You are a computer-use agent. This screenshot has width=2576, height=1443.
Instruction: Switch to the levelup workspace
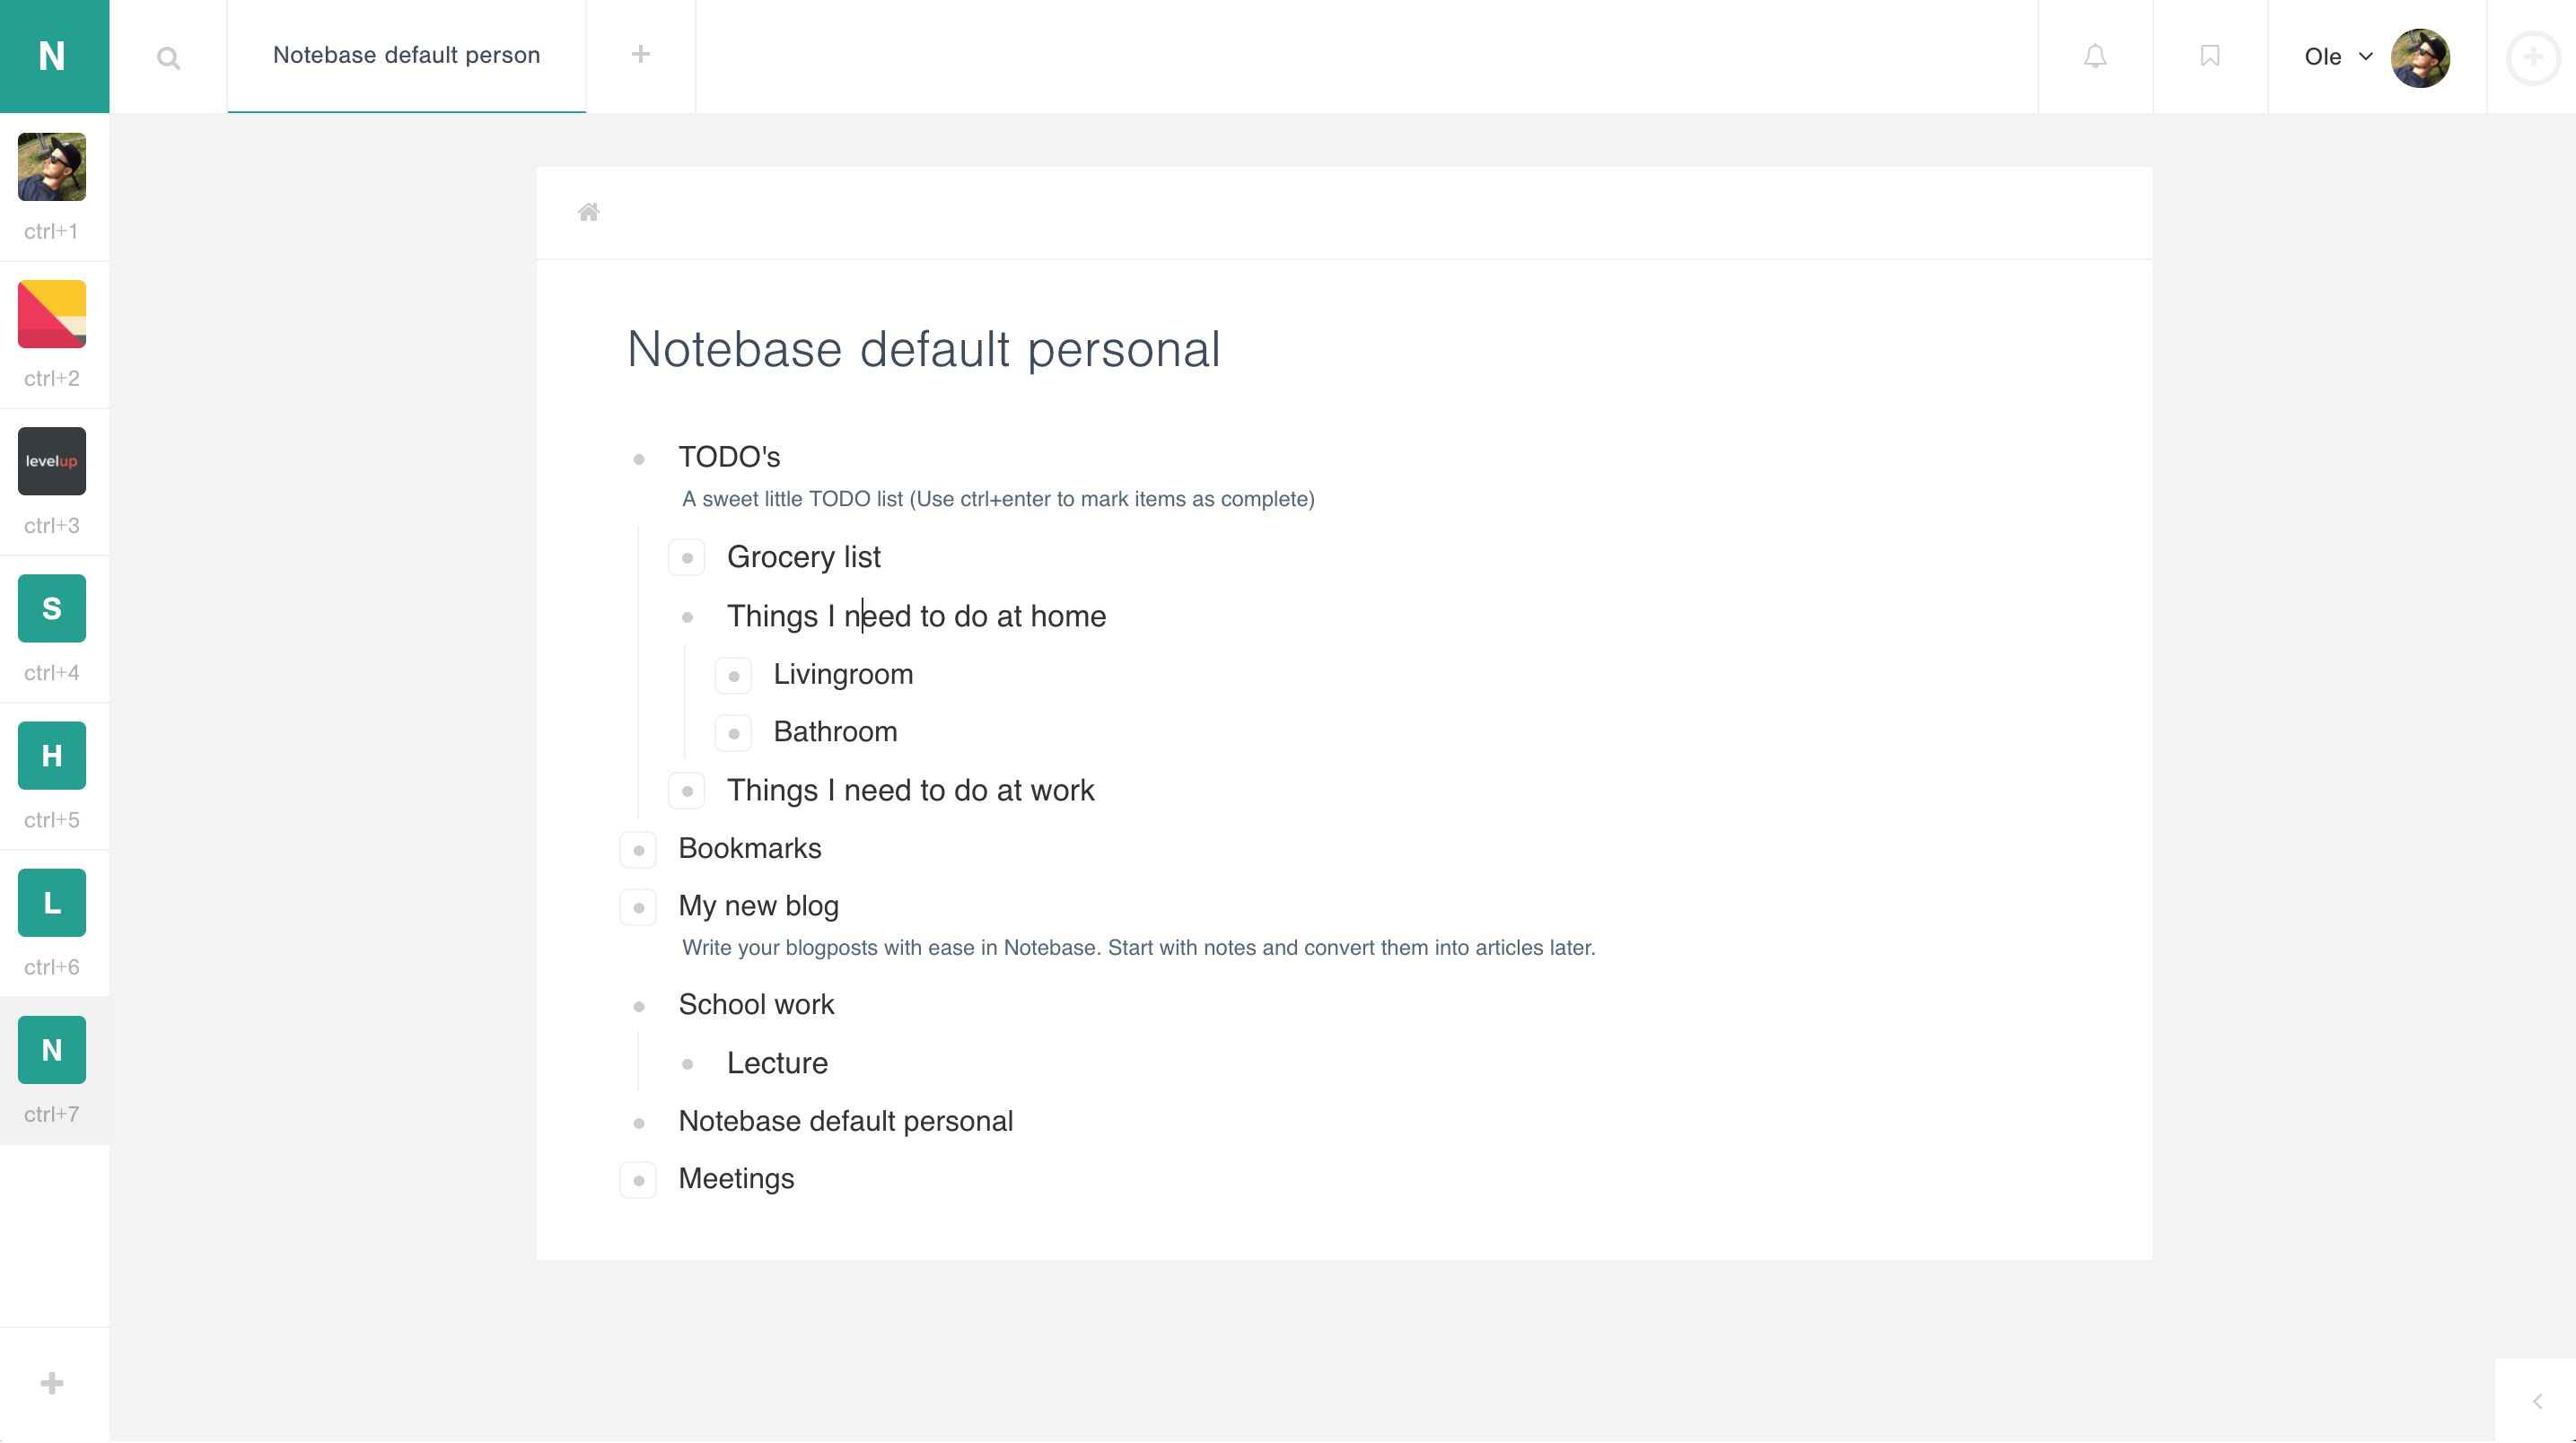(51, 461)
